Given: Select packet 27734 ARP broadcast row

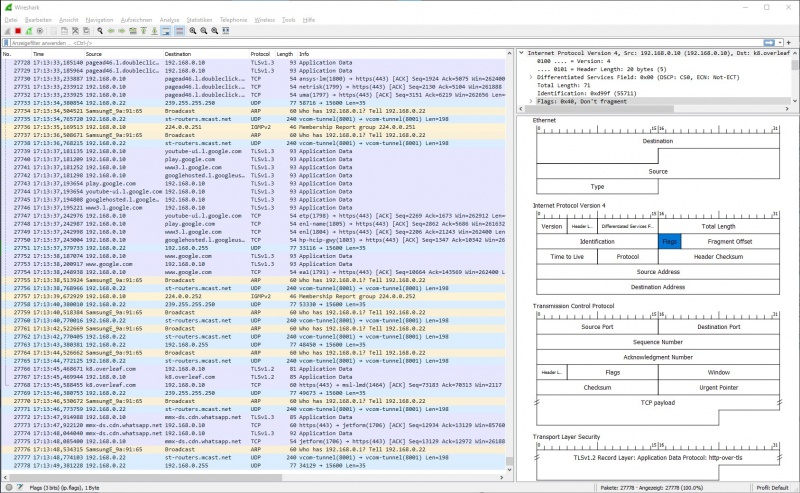Looking at the screenshot, I should [x=254, y=111].
